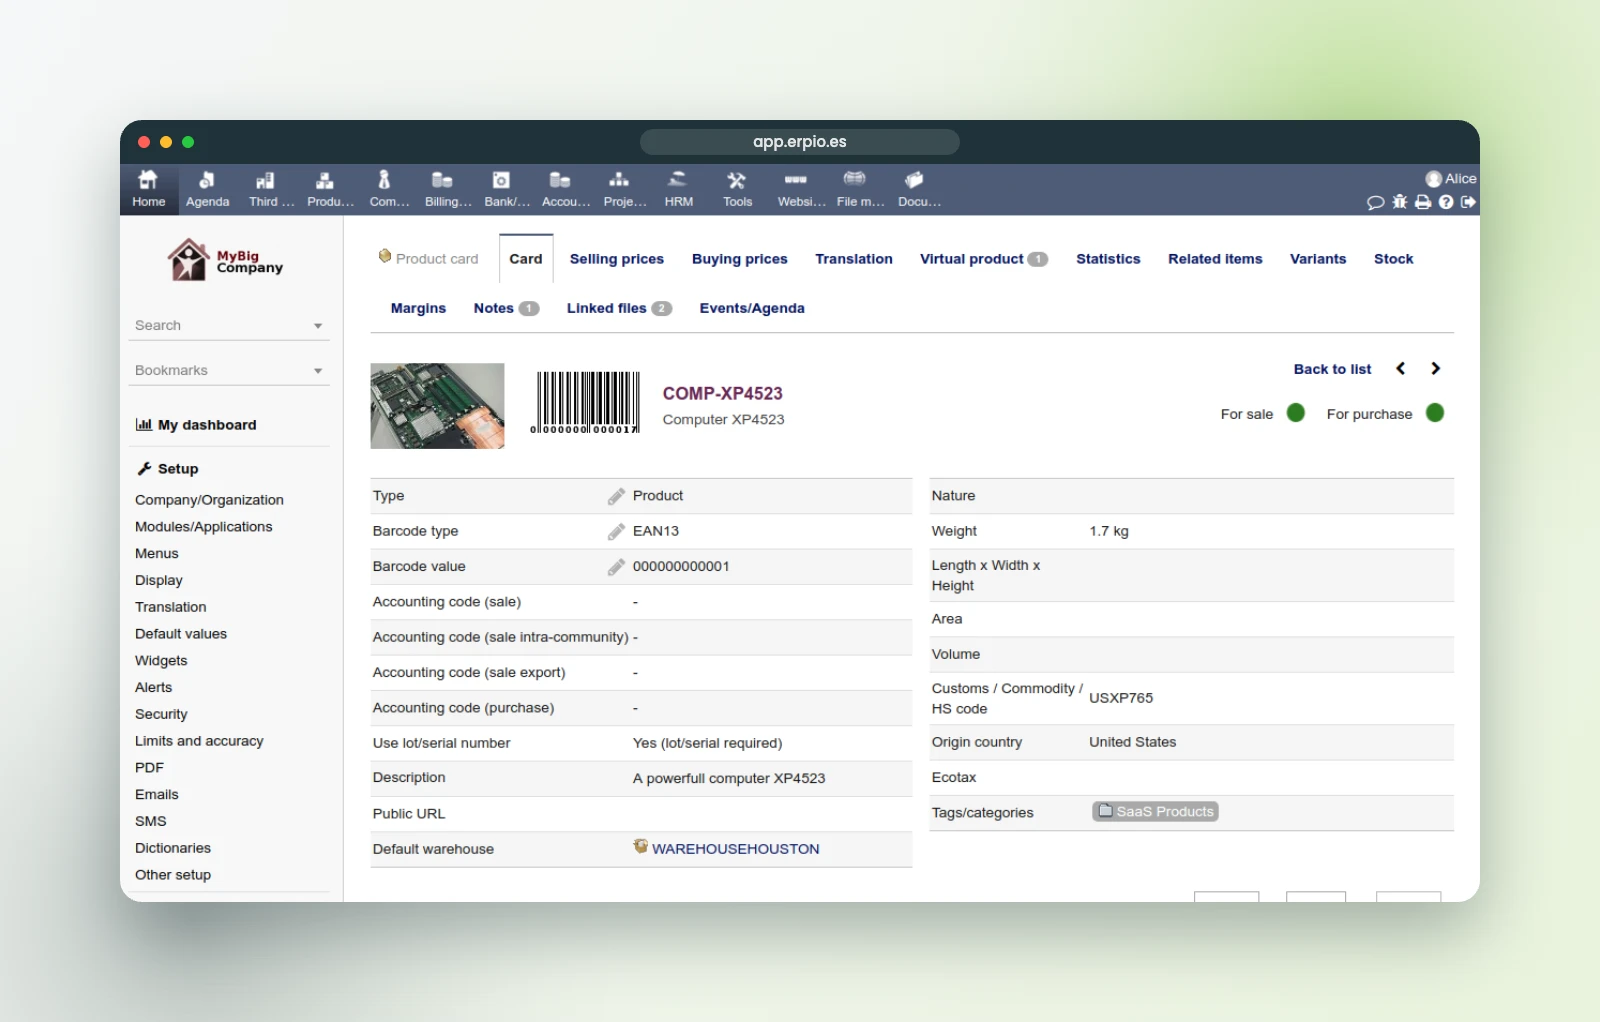Open the HRM module icon
Image resolution: width=1600 pixels, height=1022 pixels.
click(678, 189)
